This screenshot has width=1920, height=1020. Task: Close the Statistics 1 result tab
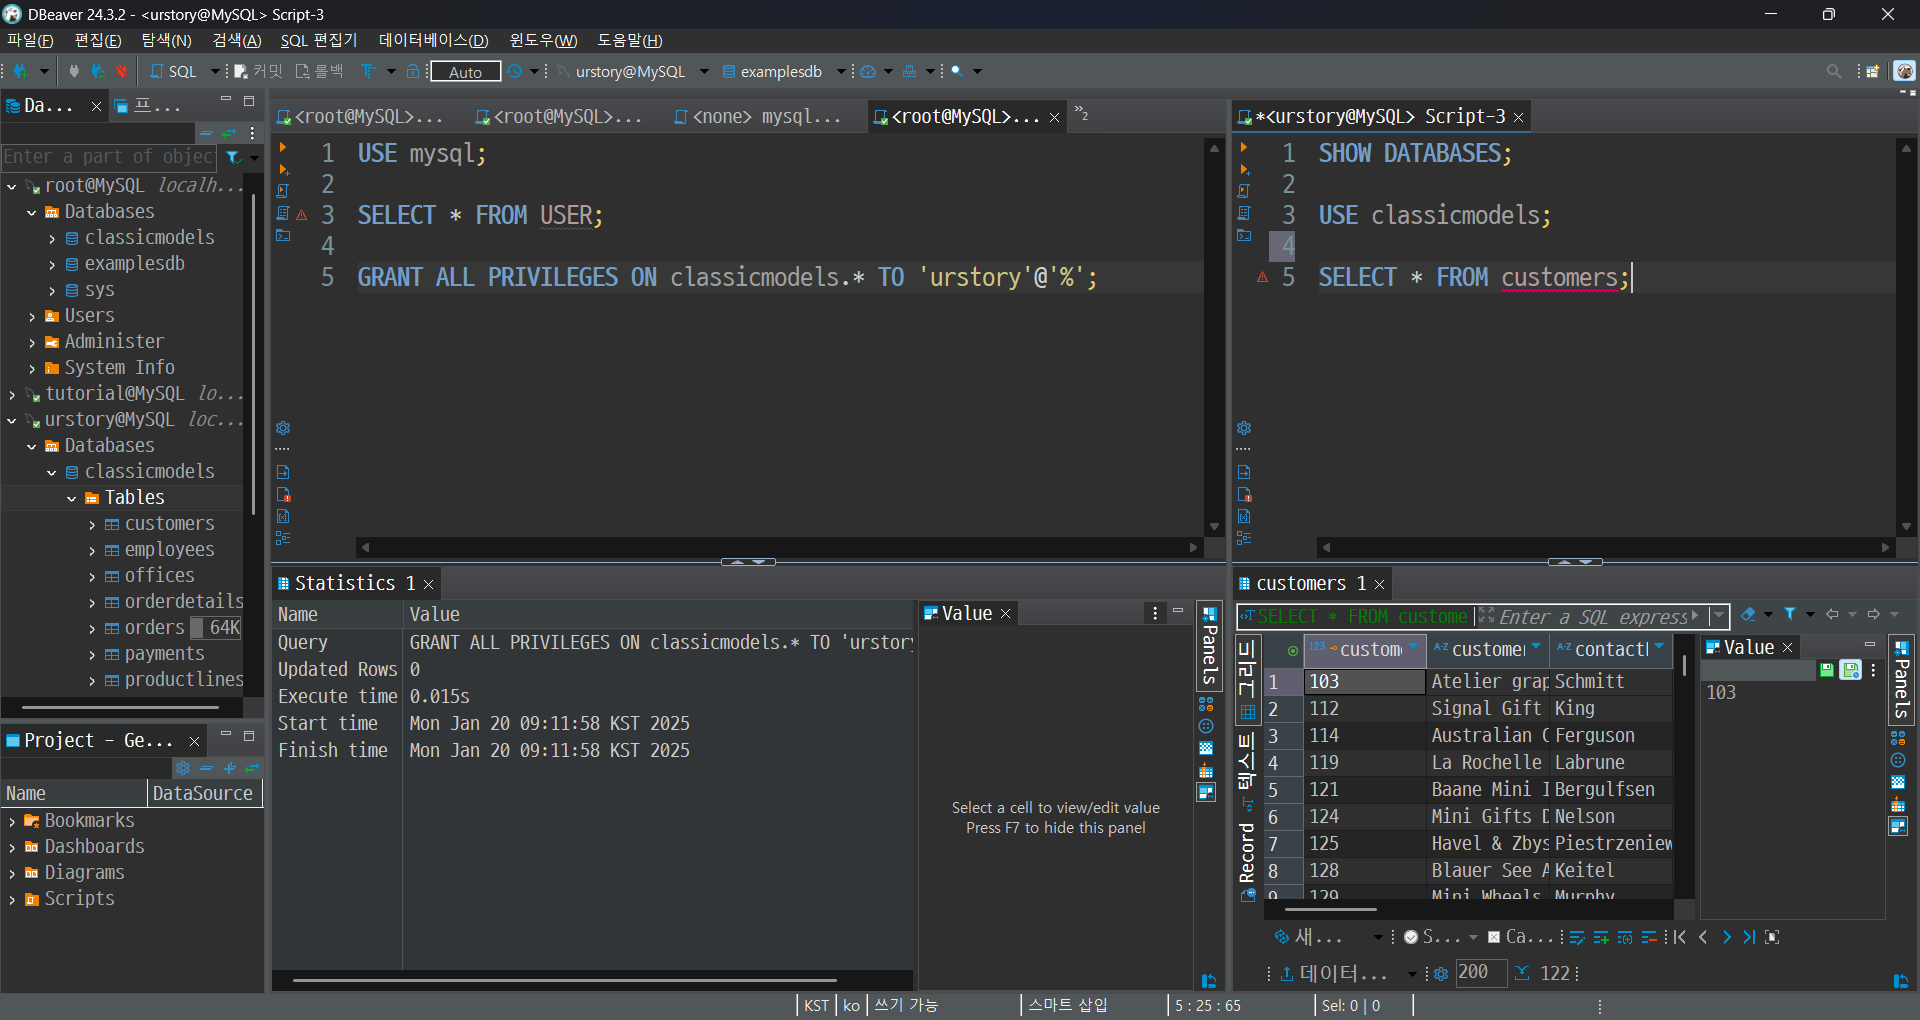[x=429, y=584]
